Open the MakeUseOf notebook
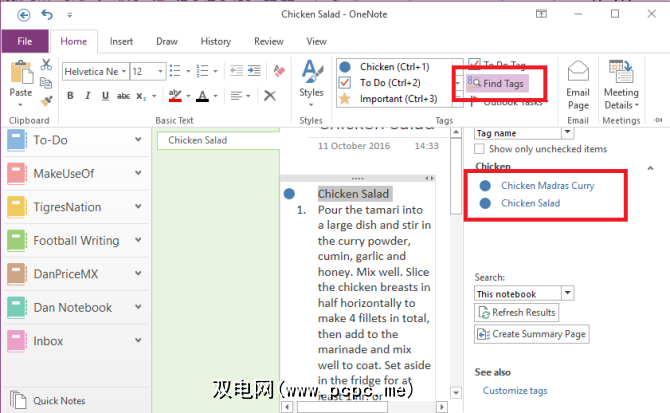This screenshot has width=670, height=413. coord(76,173)
